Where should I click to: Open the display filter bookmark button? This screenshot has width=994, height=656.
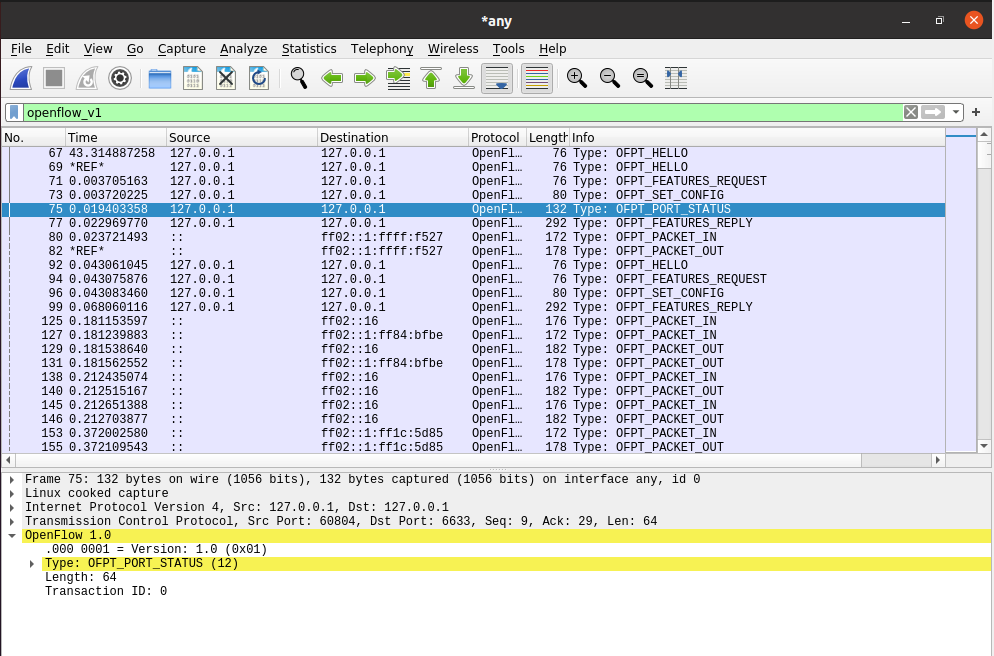pos(14,112)
